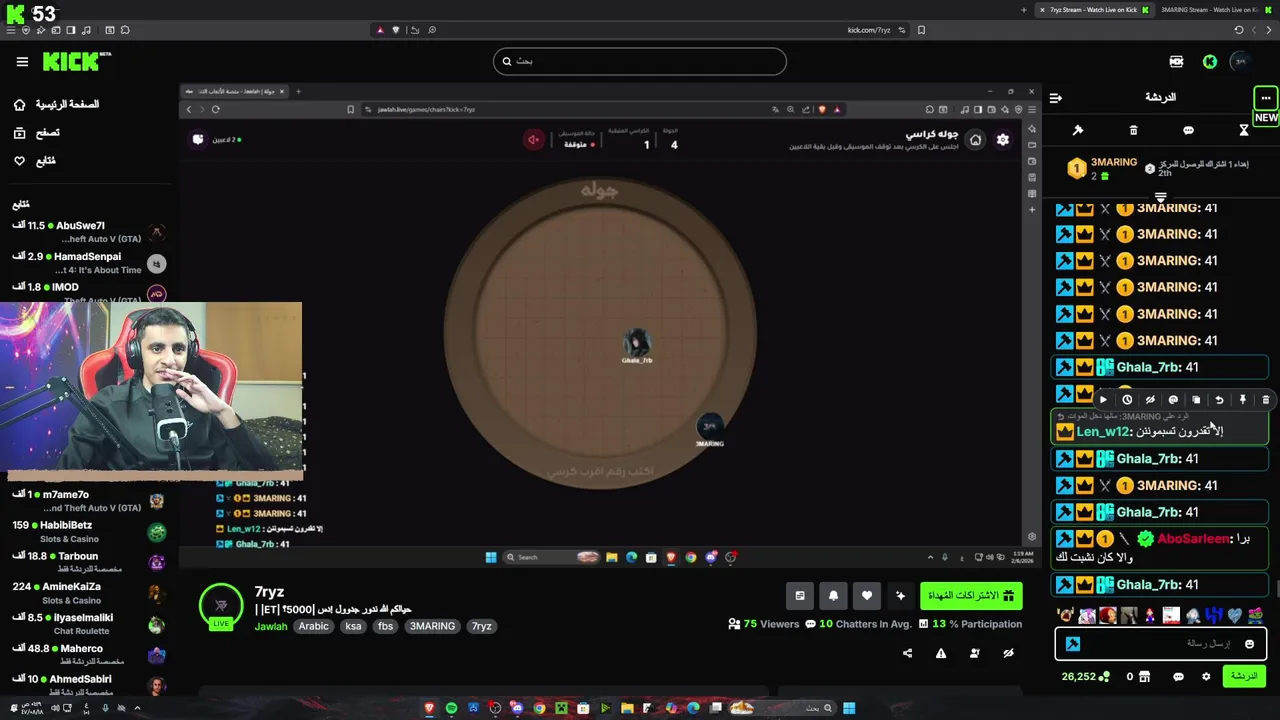Click the chat trash clear icon
The height and width of the screenshot is (720, 1280).
coord(1133,130)
